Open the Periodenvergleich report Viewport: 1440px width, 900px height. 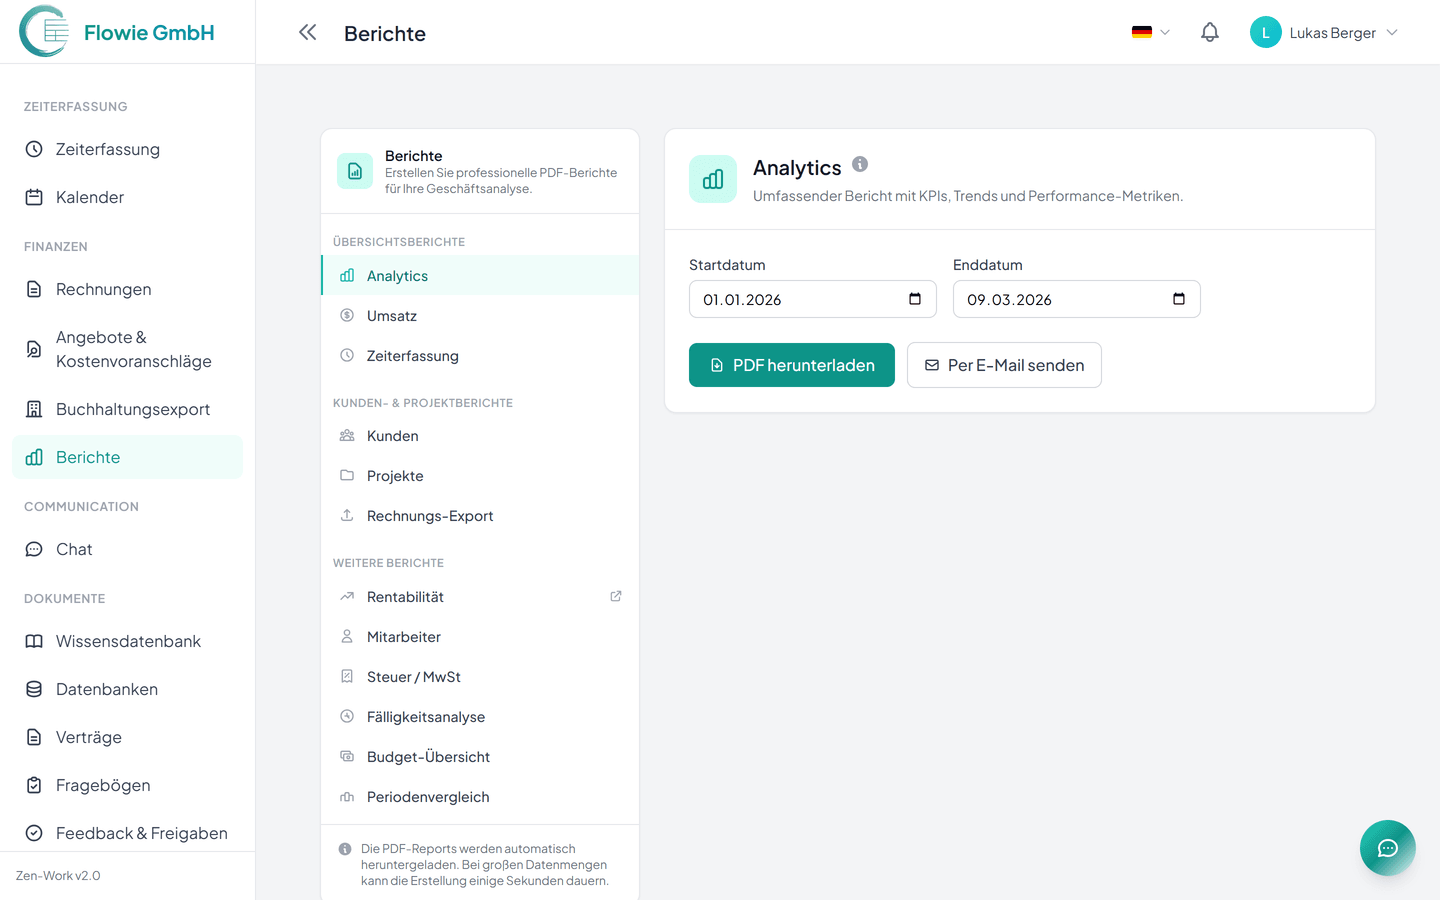click(x=428, y=797)
